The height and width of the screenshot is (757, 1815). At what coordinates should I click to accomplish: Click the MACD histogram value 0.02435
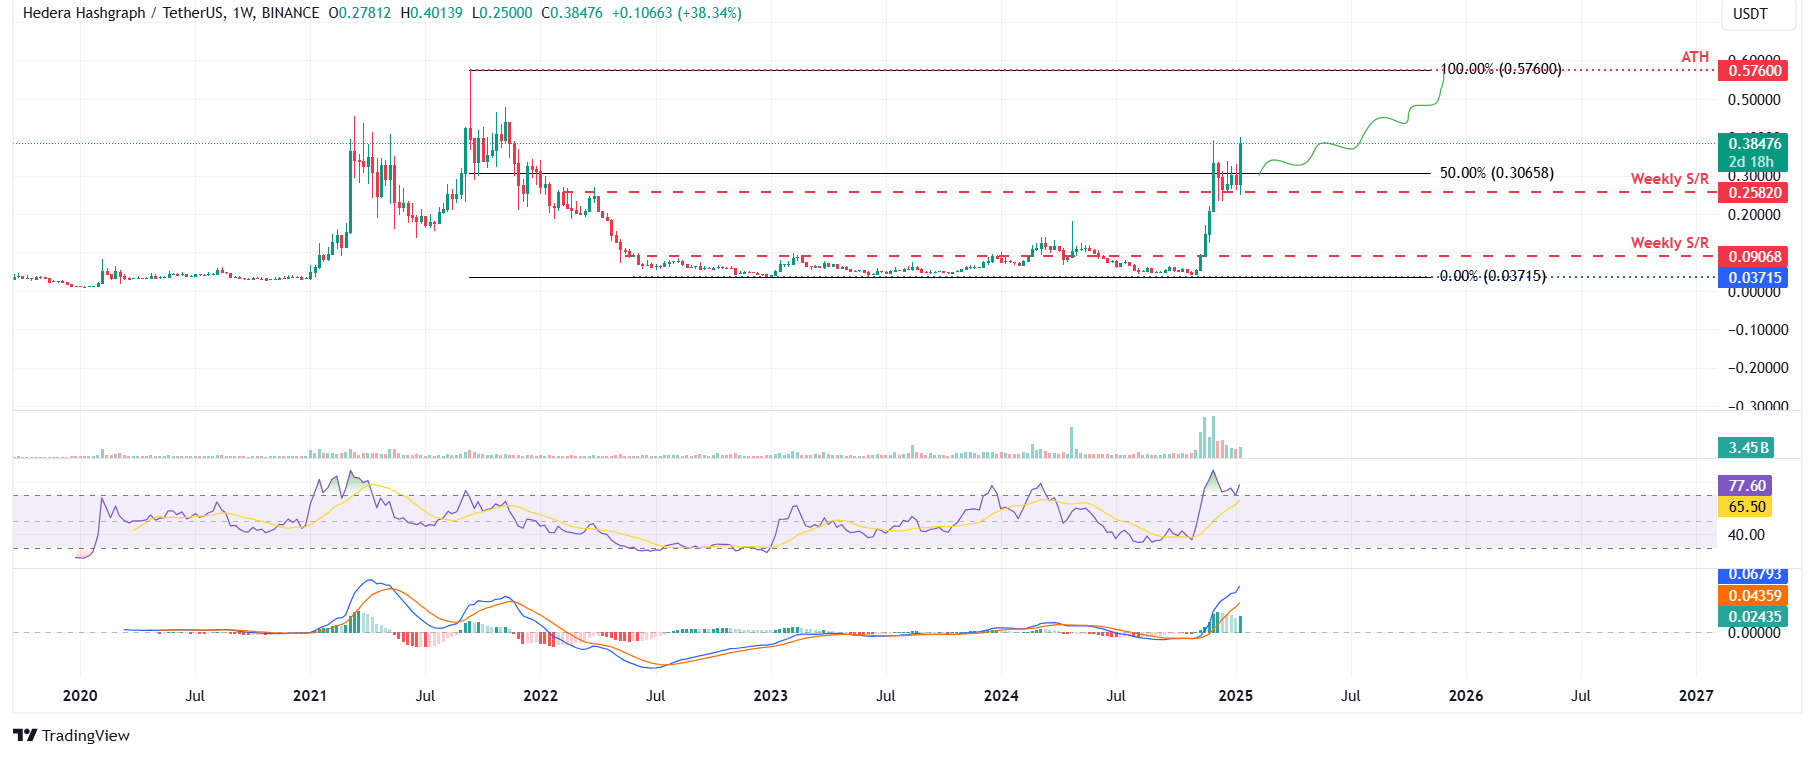1752,617
